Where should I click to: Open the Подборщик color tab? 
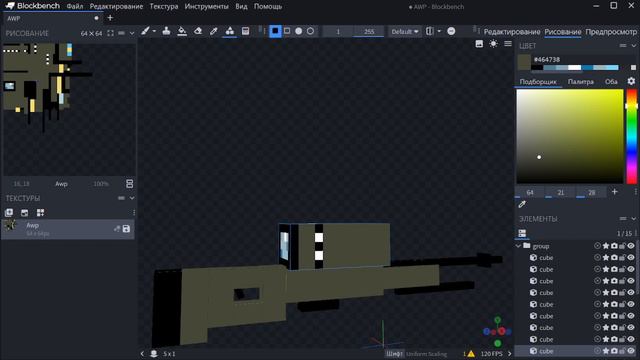point(538,82)
